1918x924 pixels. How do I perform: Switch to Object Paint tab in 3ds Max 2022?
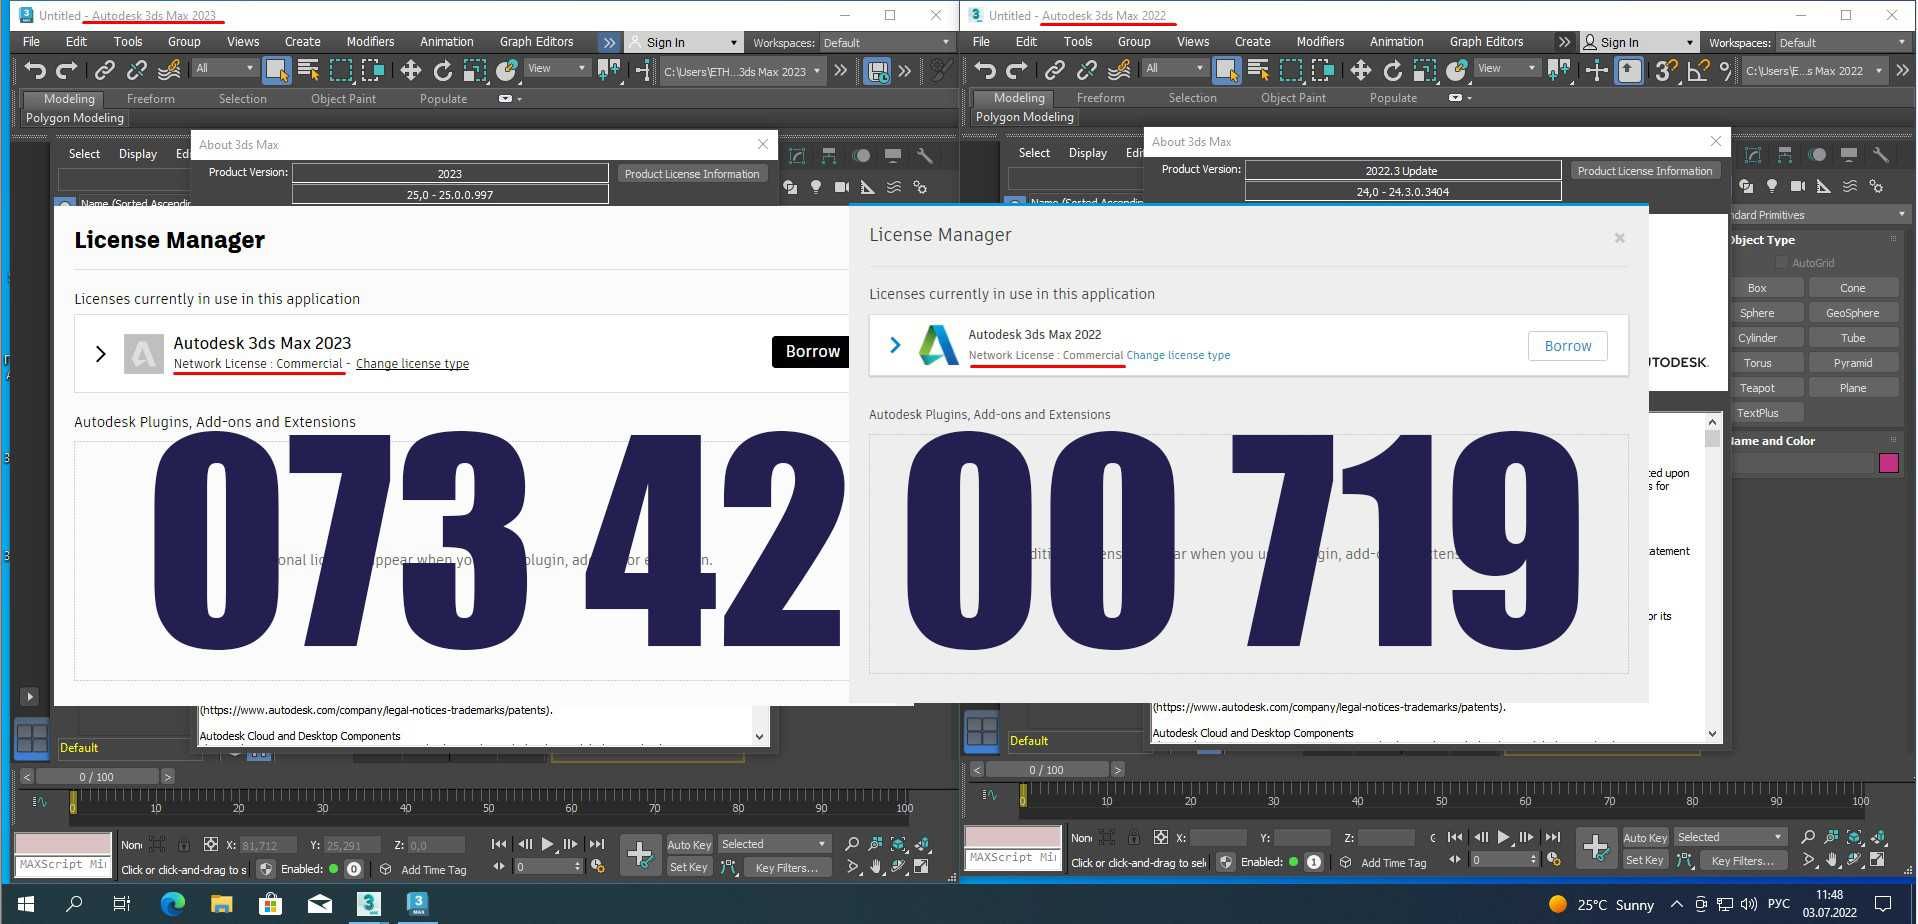(x=1293, y=98)
